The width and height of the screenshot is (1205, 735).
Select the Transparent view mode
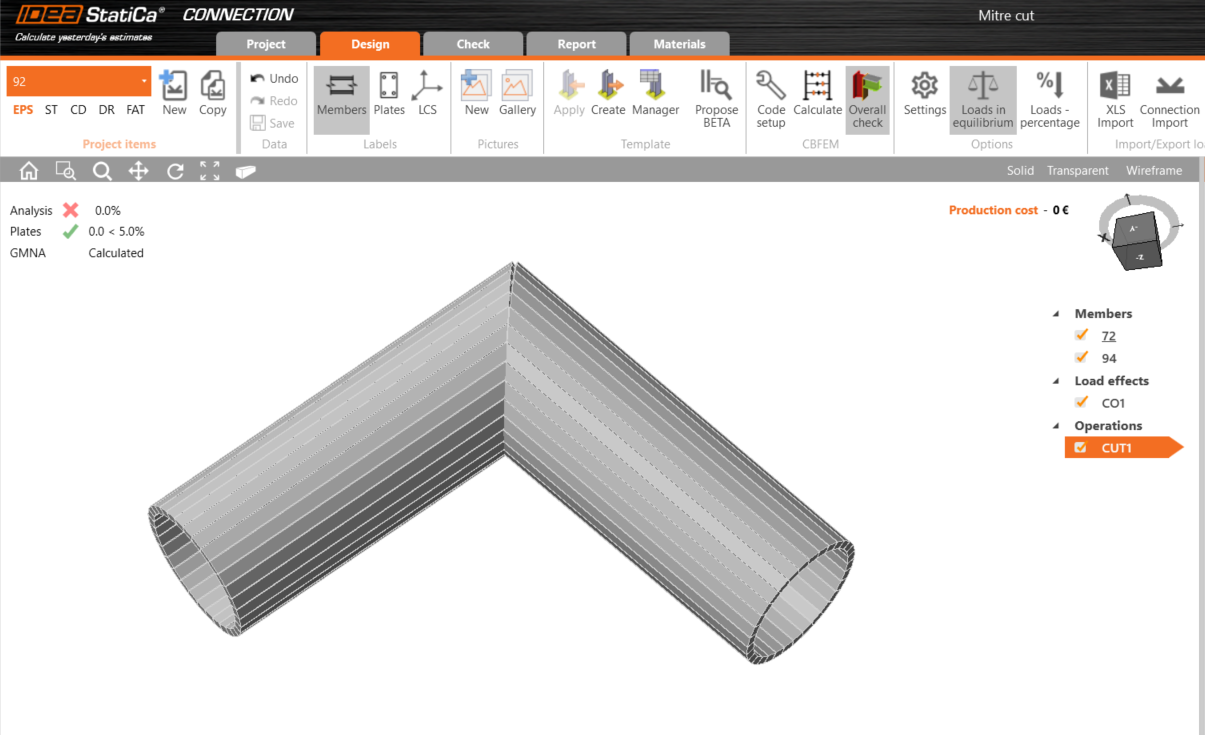click(x=1077, y=171)
